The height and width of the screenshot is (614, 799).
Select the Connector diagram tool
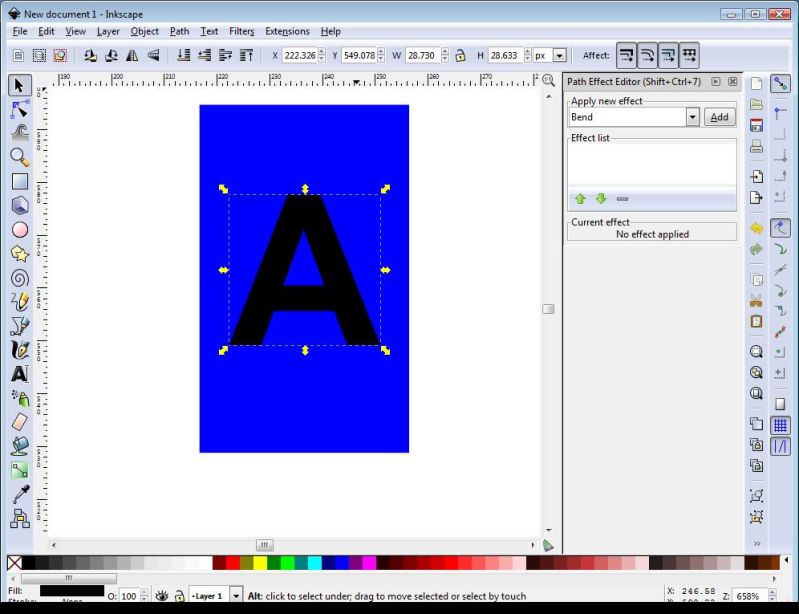[19, 519]
